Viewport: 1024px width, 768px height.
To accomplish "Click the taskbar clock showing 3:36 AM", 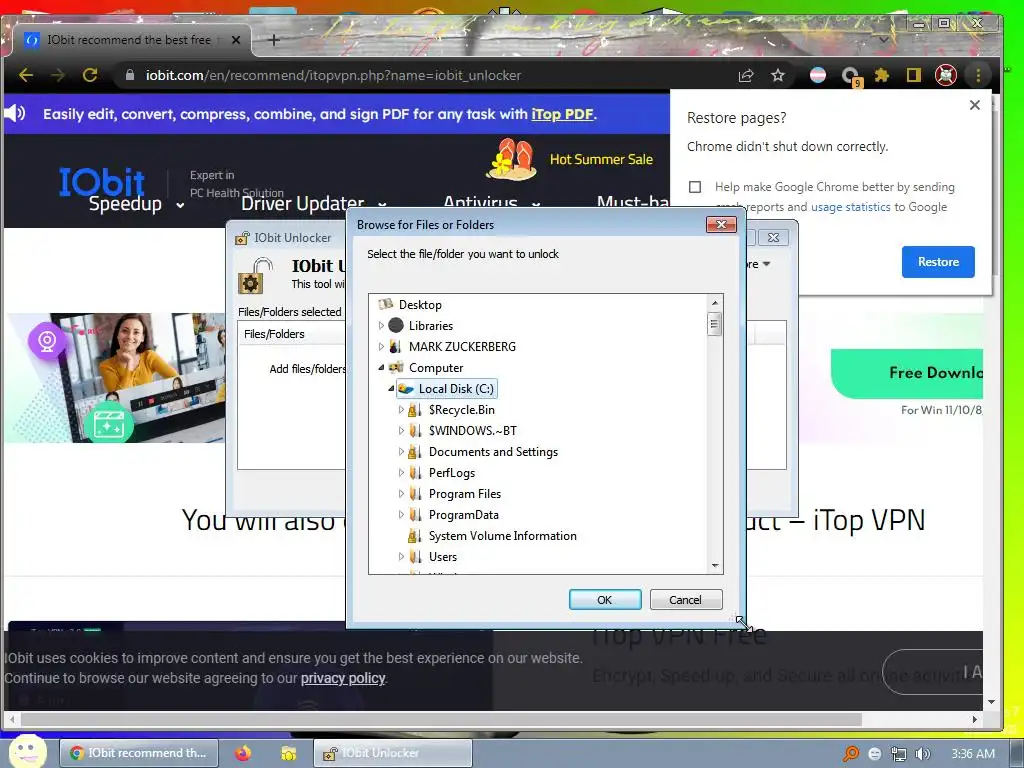I will pos(973,754).
